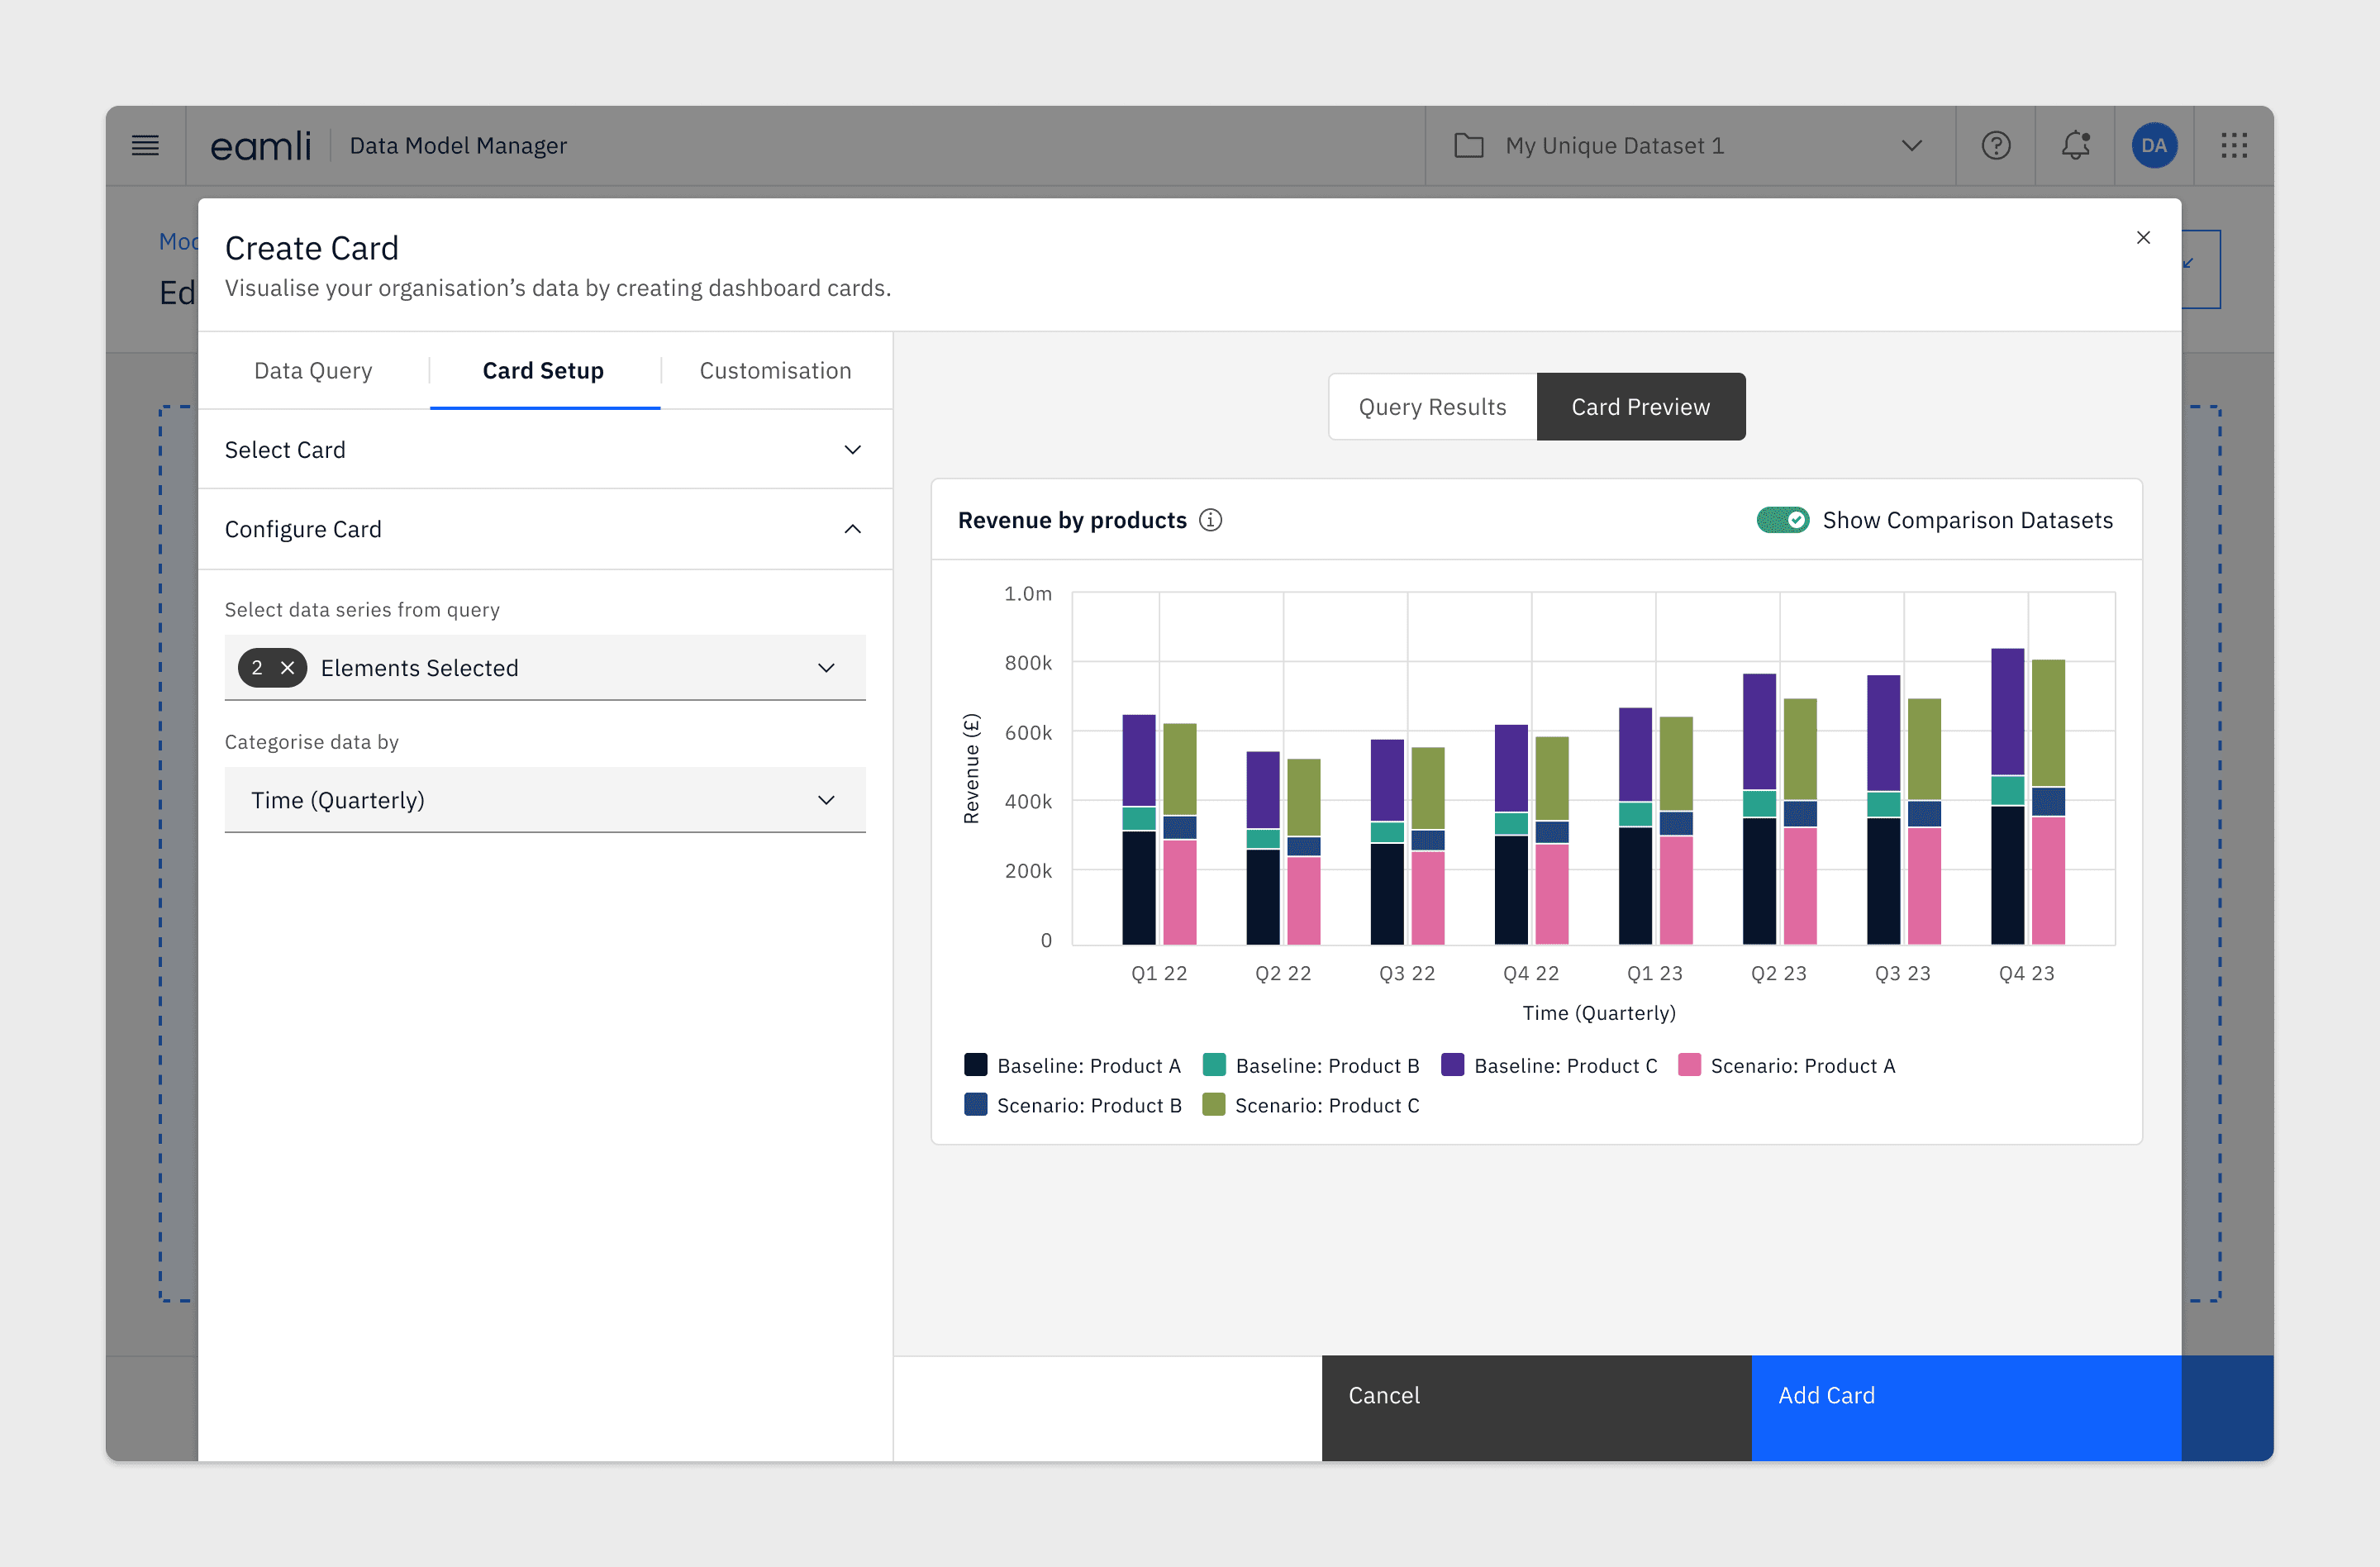The height and width of the screenshot is (1567, 2380).
Task: Switch to the Data Query tab
Action: pos(313,371)
